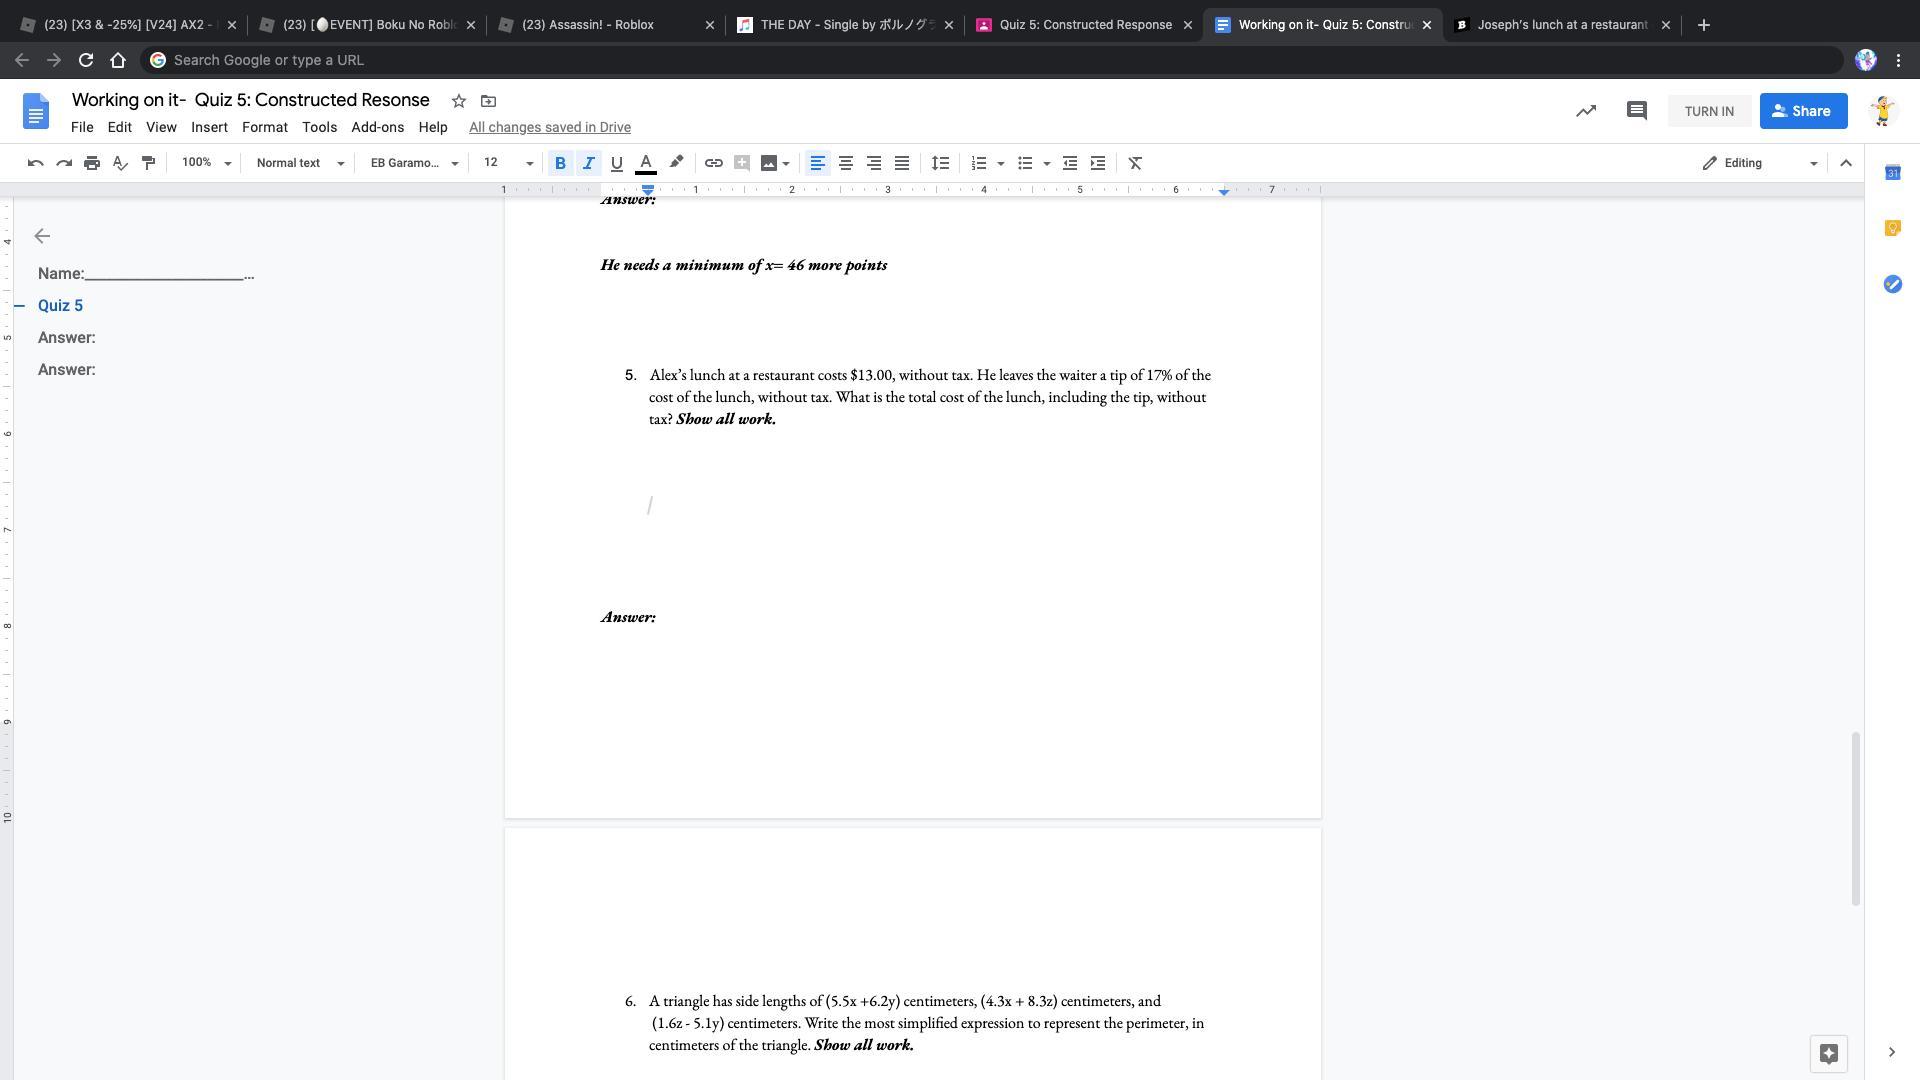Open the text color picker

646,163
